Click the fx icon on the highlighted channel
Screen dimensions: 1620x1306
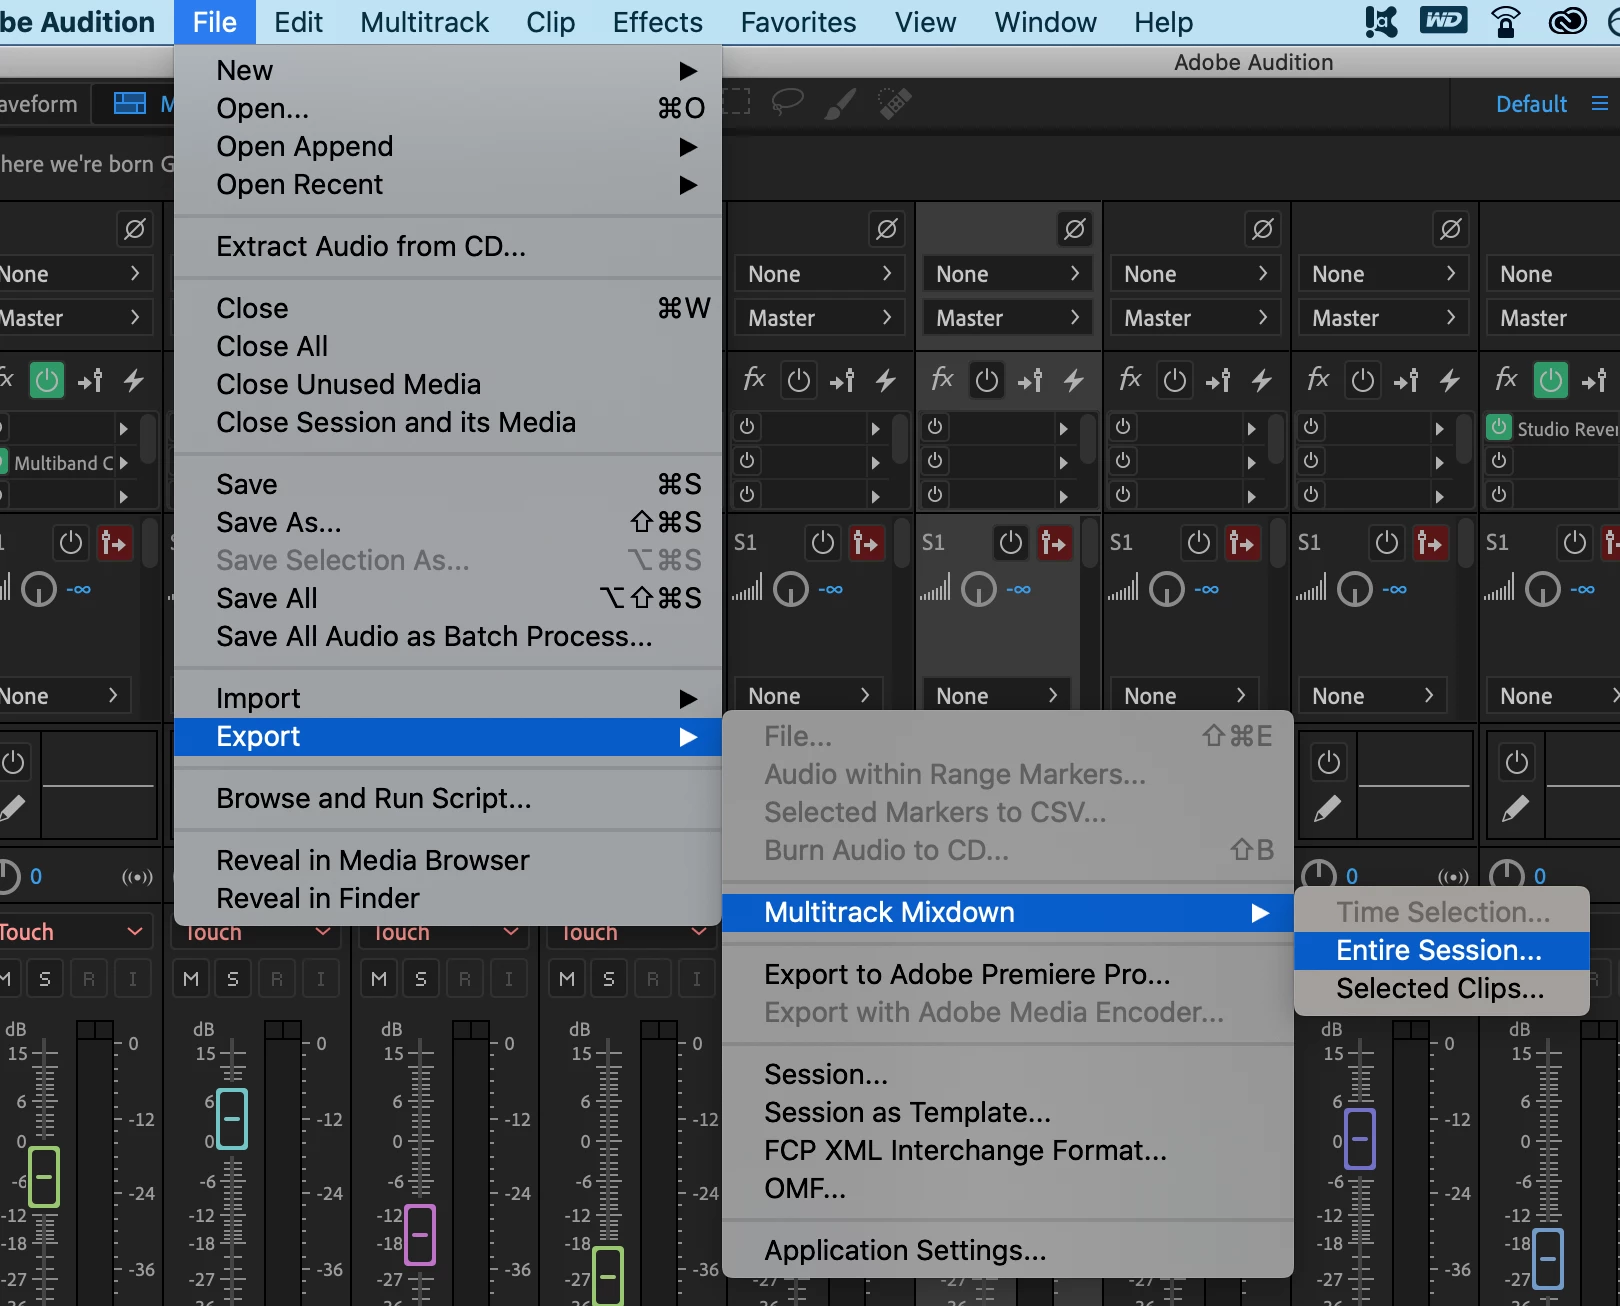942,379
